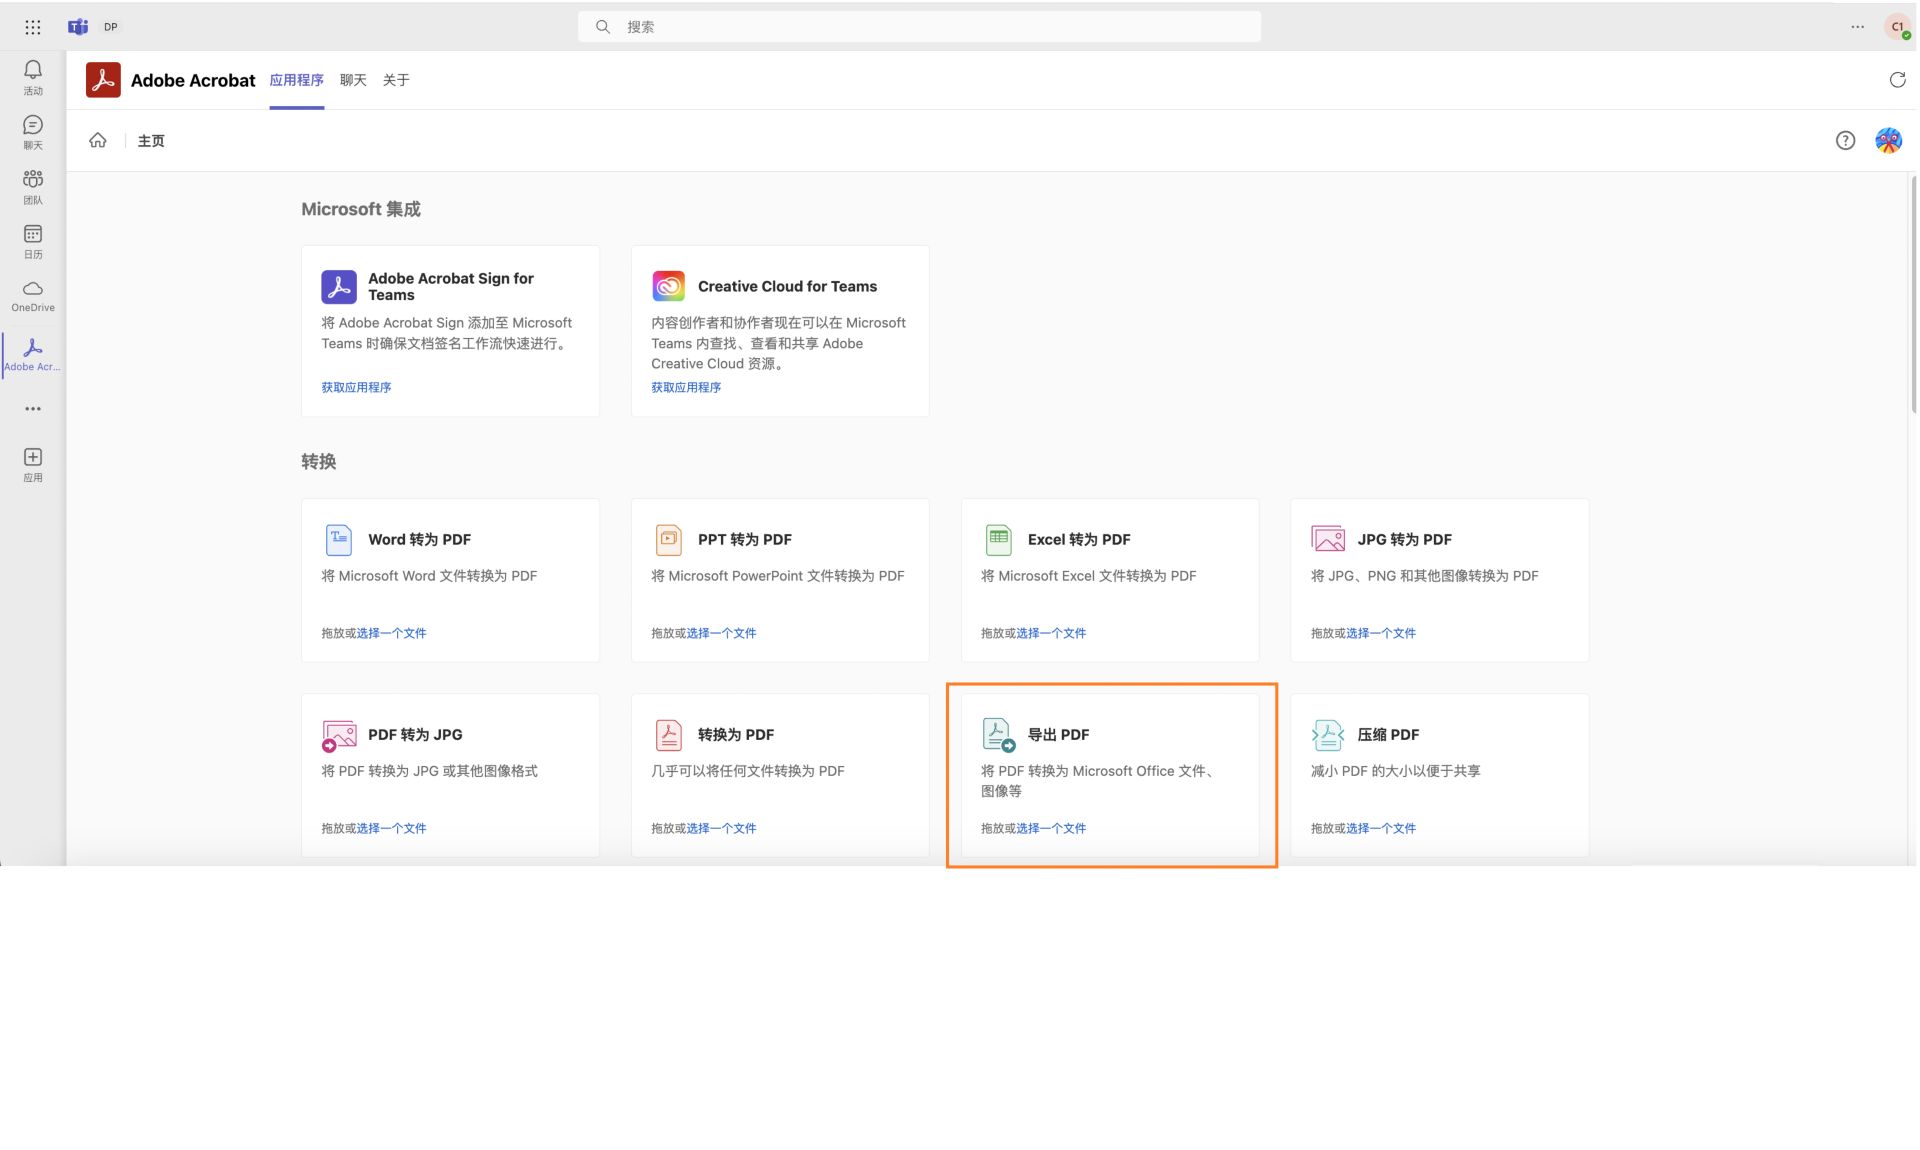The image size is (1920, 1150).
Task: Click the 转换 section heading
Action: (x=318, y=462)
